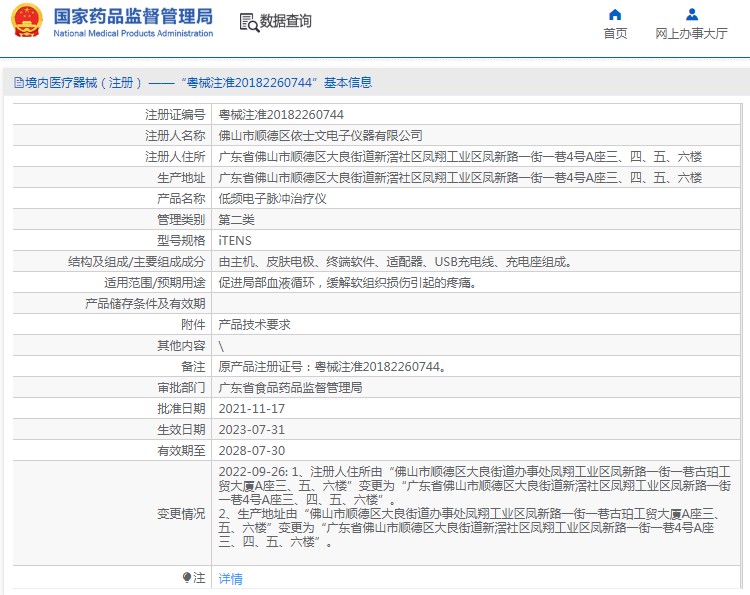Click the 产品技术要求 attachment text
Screen dimensions: 750x595
pyautogui.click(x=254, y=325)
